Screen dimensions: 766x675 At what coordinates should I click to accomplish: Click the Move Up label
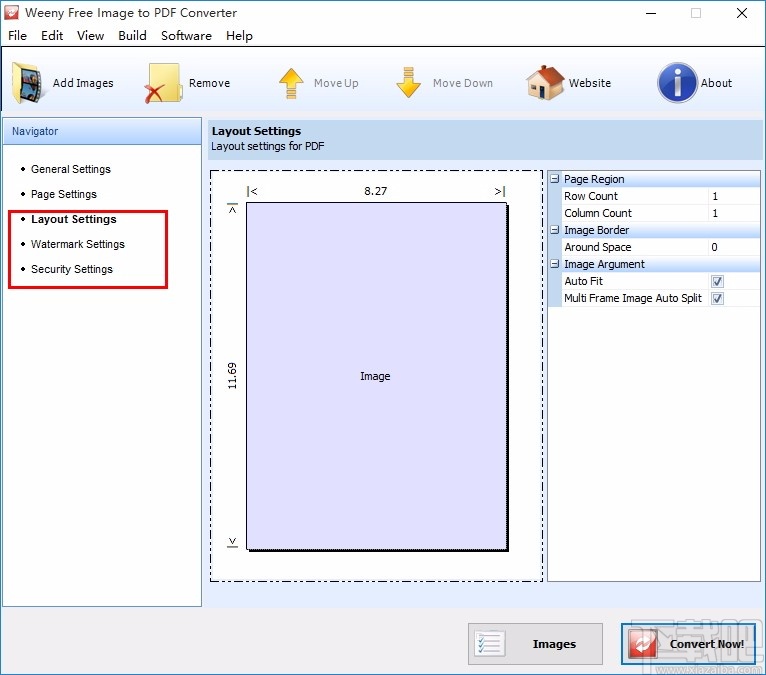(336, 83)
